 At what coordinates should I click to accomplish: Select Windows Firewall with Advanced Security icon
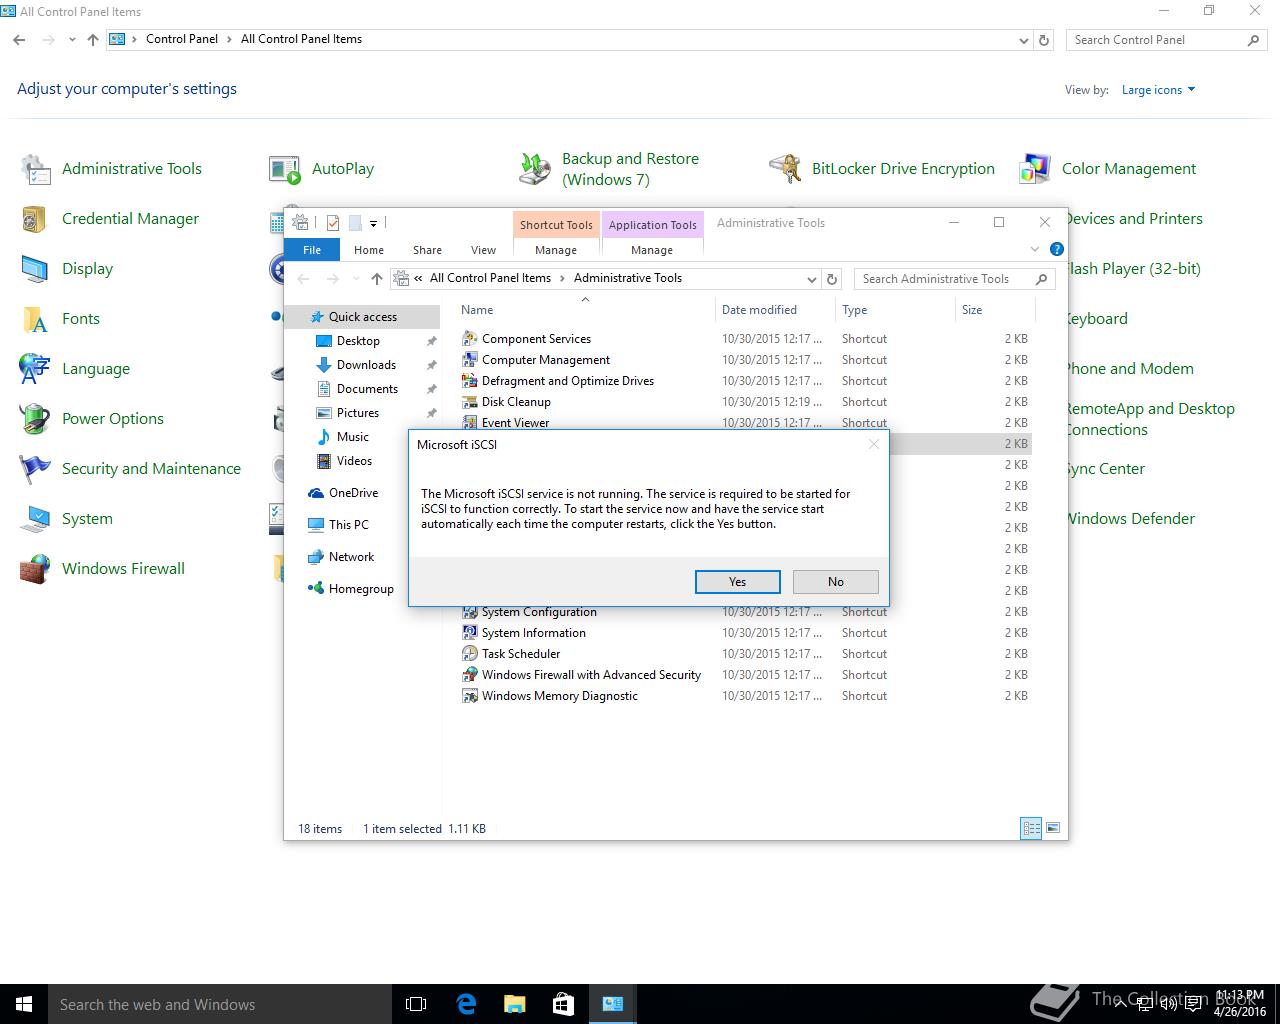pos(469,675)
